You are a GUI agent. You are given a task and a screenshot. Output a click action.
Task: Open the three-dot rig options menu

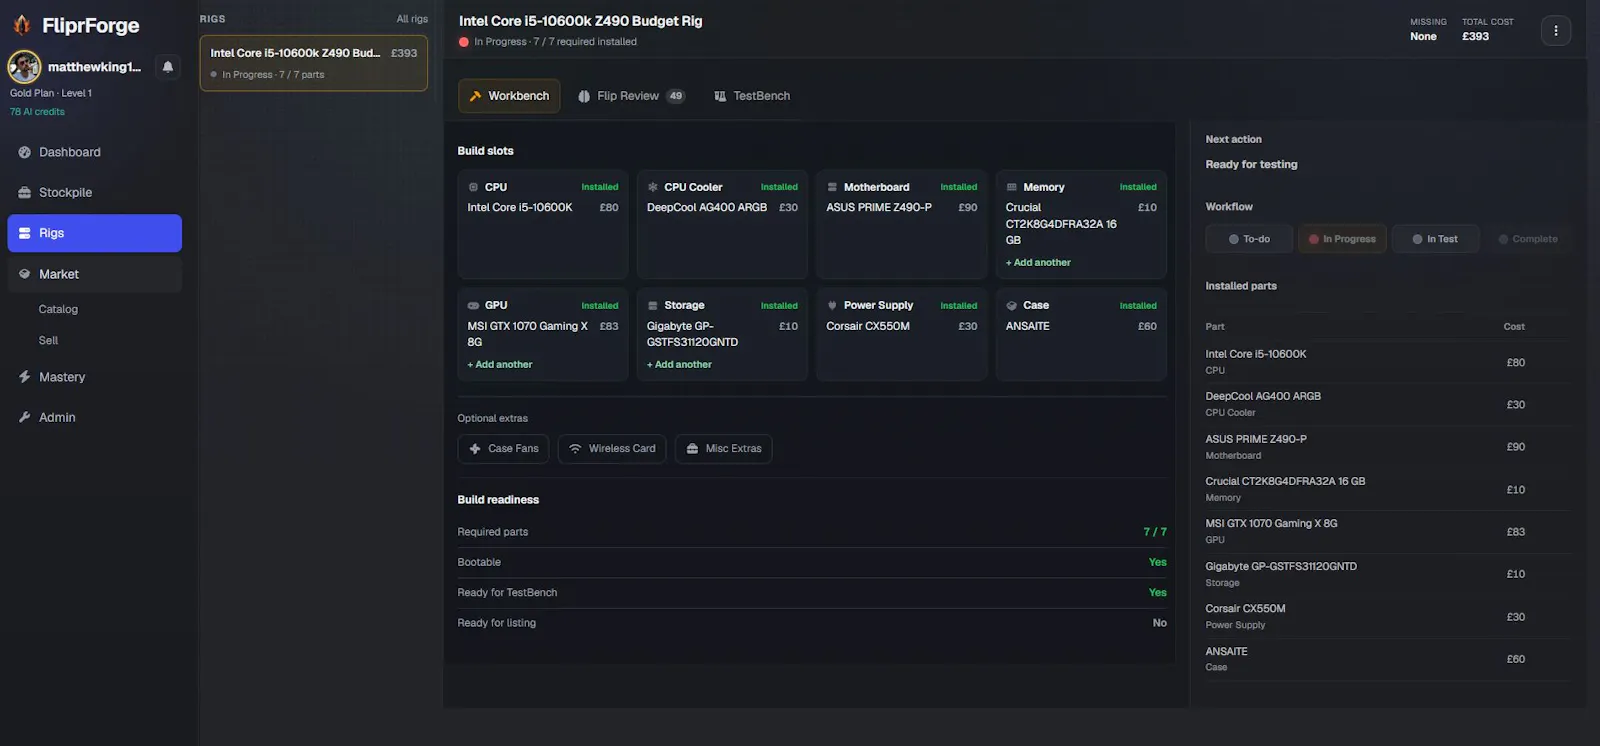(1556, 30)
